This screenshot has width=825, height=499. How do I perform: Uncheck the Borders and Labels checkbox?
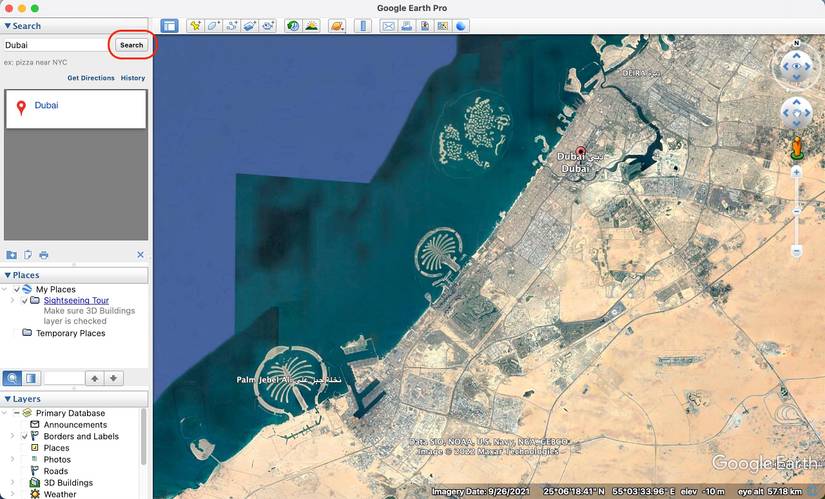click(x=25, y=436)
